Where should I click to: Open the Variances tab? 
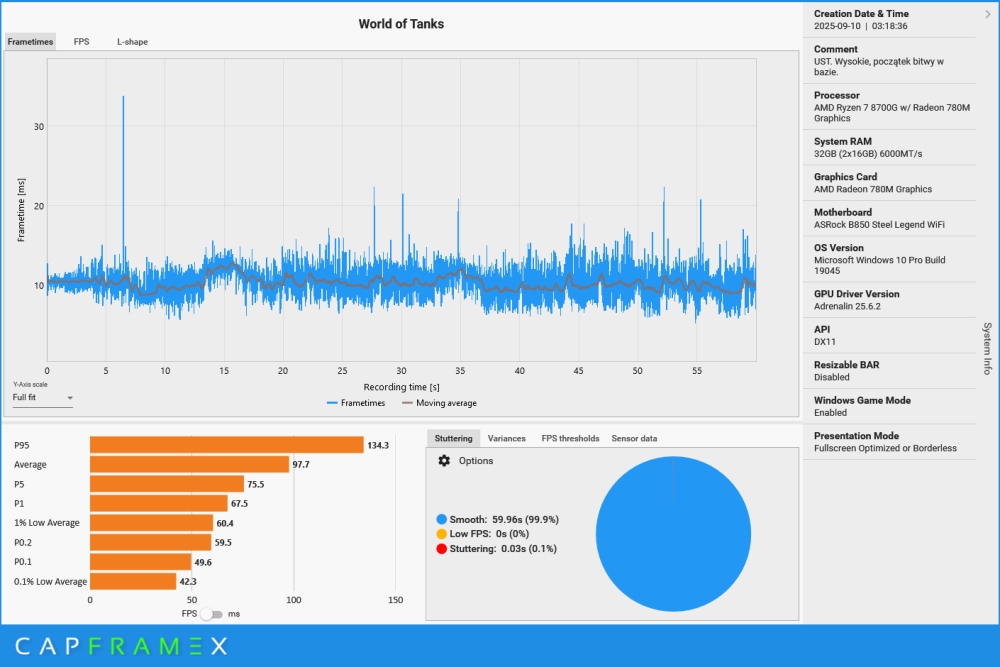coord(507,438)
